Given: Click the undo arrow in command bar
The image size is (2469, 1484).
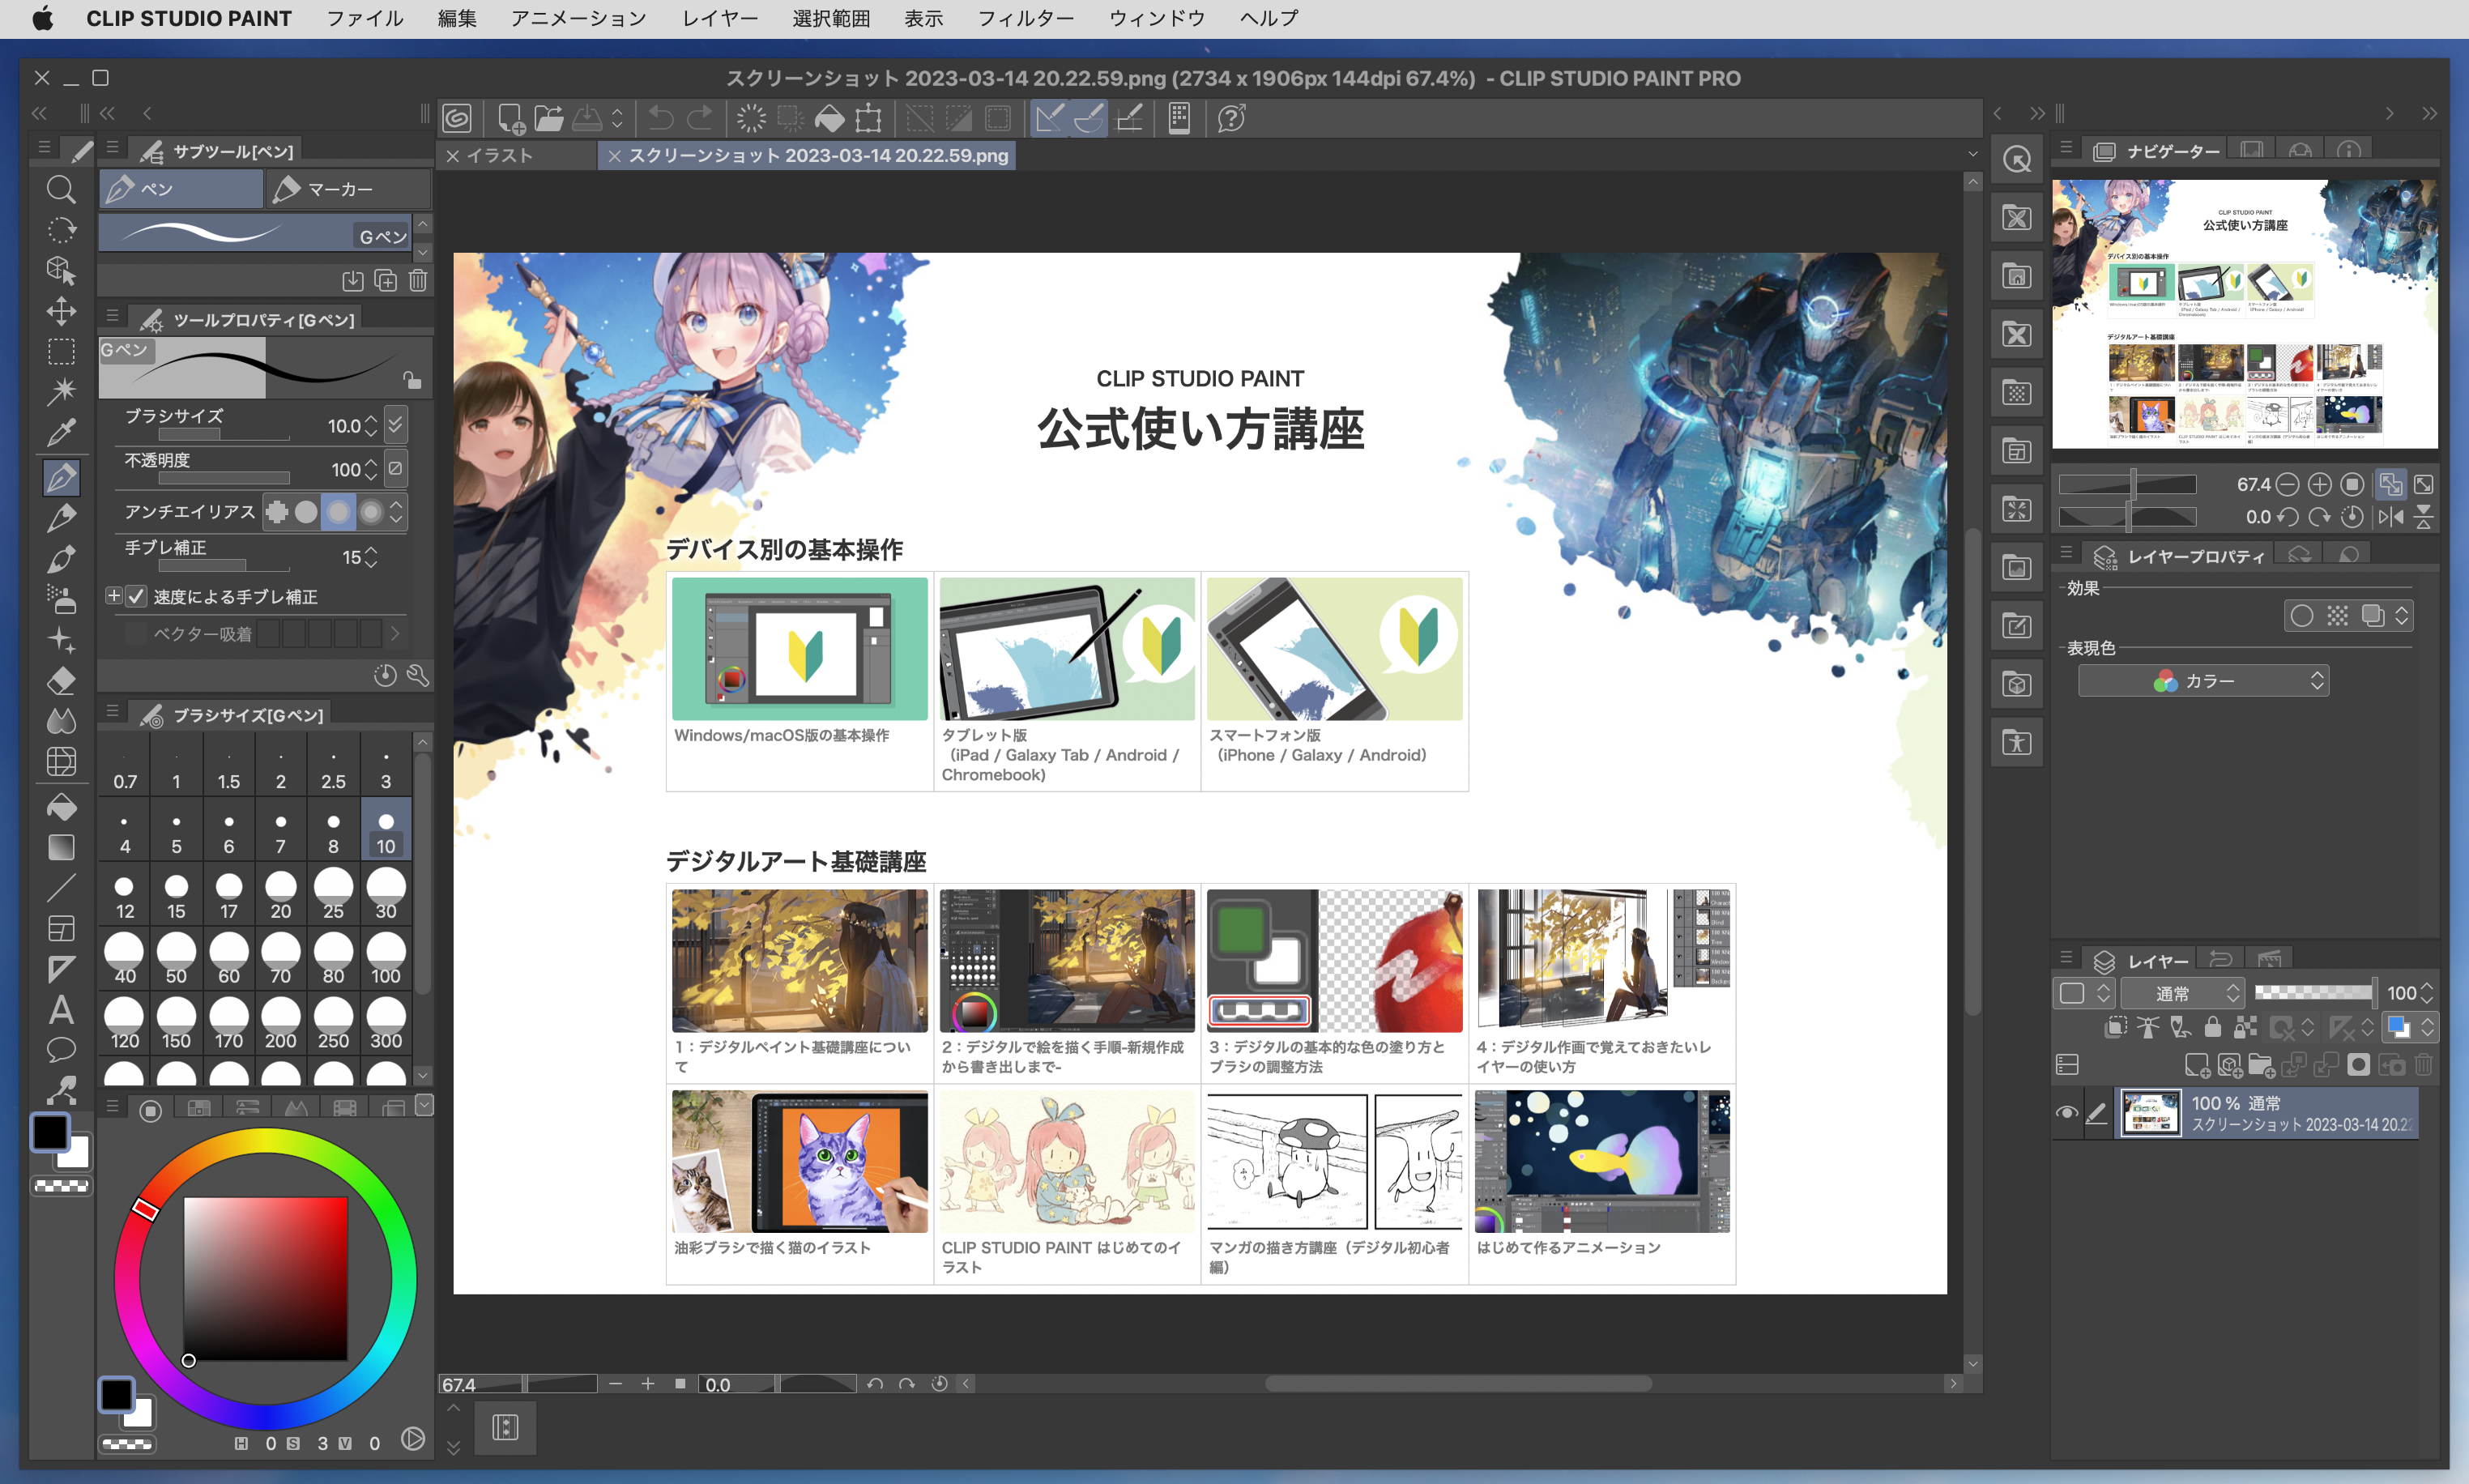Looking at the screenshot, I should [x=661, y=118].
